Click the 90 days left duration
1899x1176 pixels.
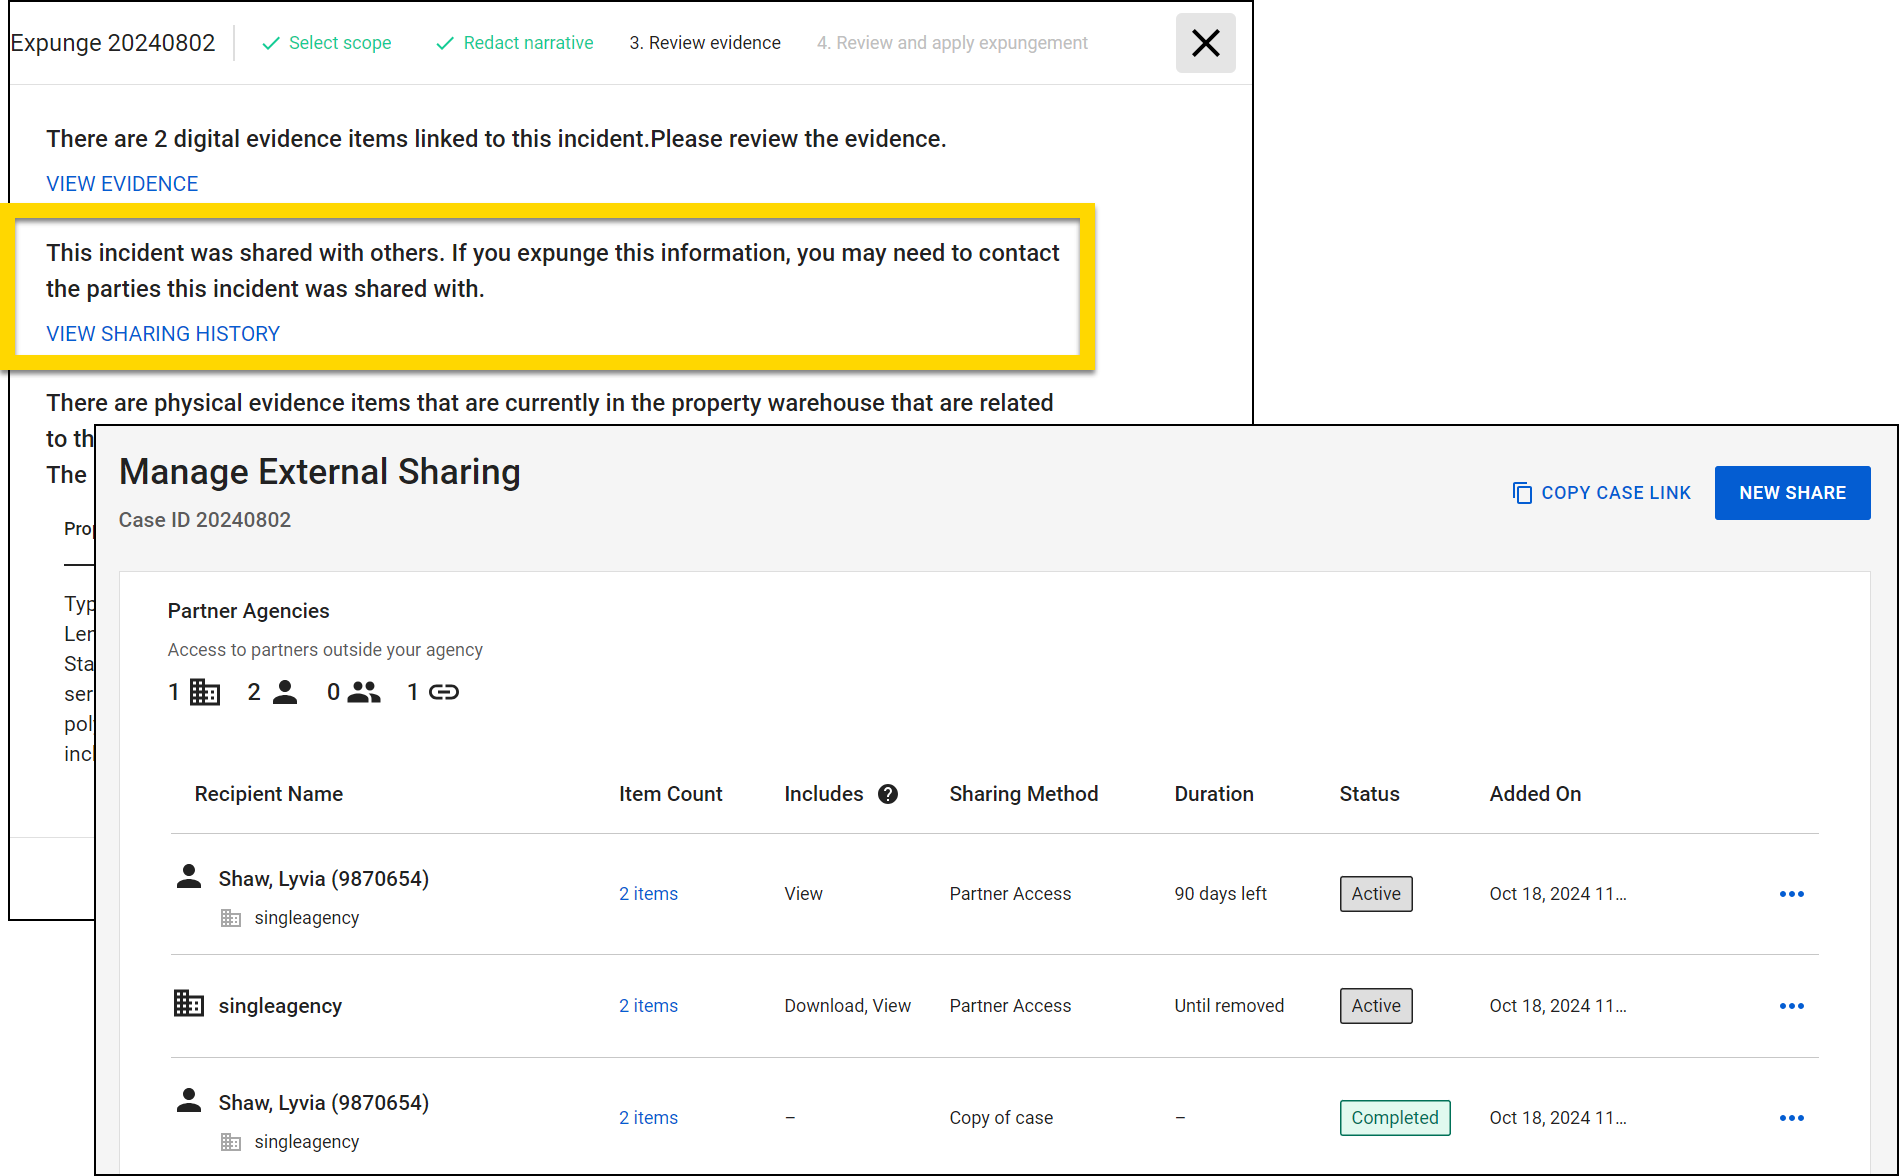[x=1220, y=894]
